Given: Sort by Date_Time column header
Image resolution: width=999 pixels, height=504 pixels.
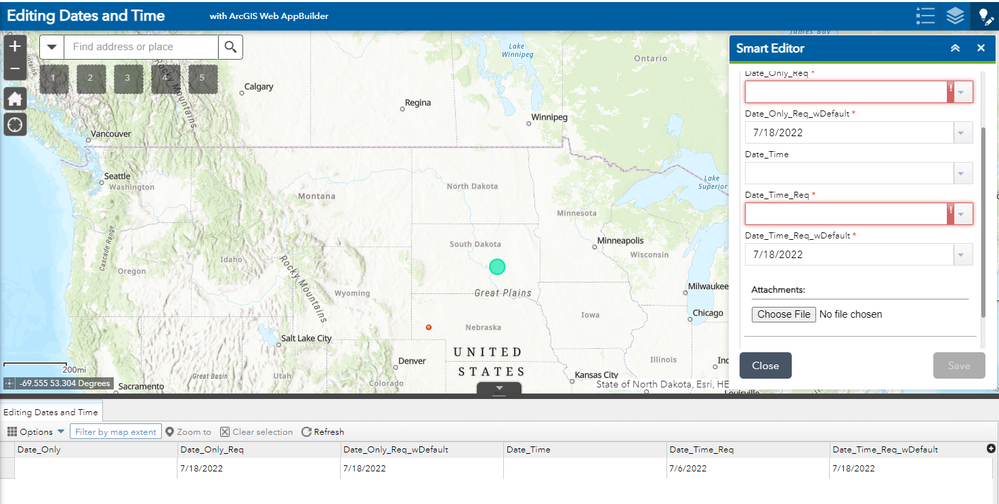Looking at the screenshot, I should 585,450.
